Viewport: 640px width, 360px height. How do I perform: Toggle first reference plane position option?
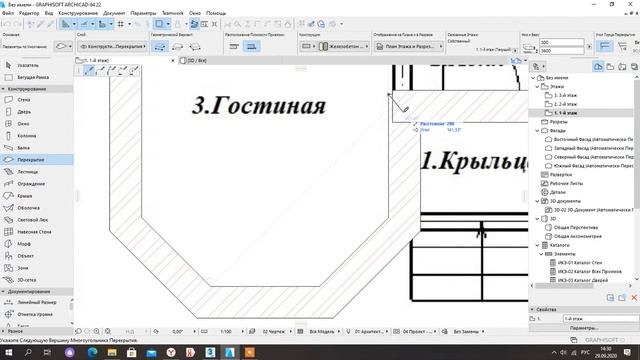coord(234,47)
